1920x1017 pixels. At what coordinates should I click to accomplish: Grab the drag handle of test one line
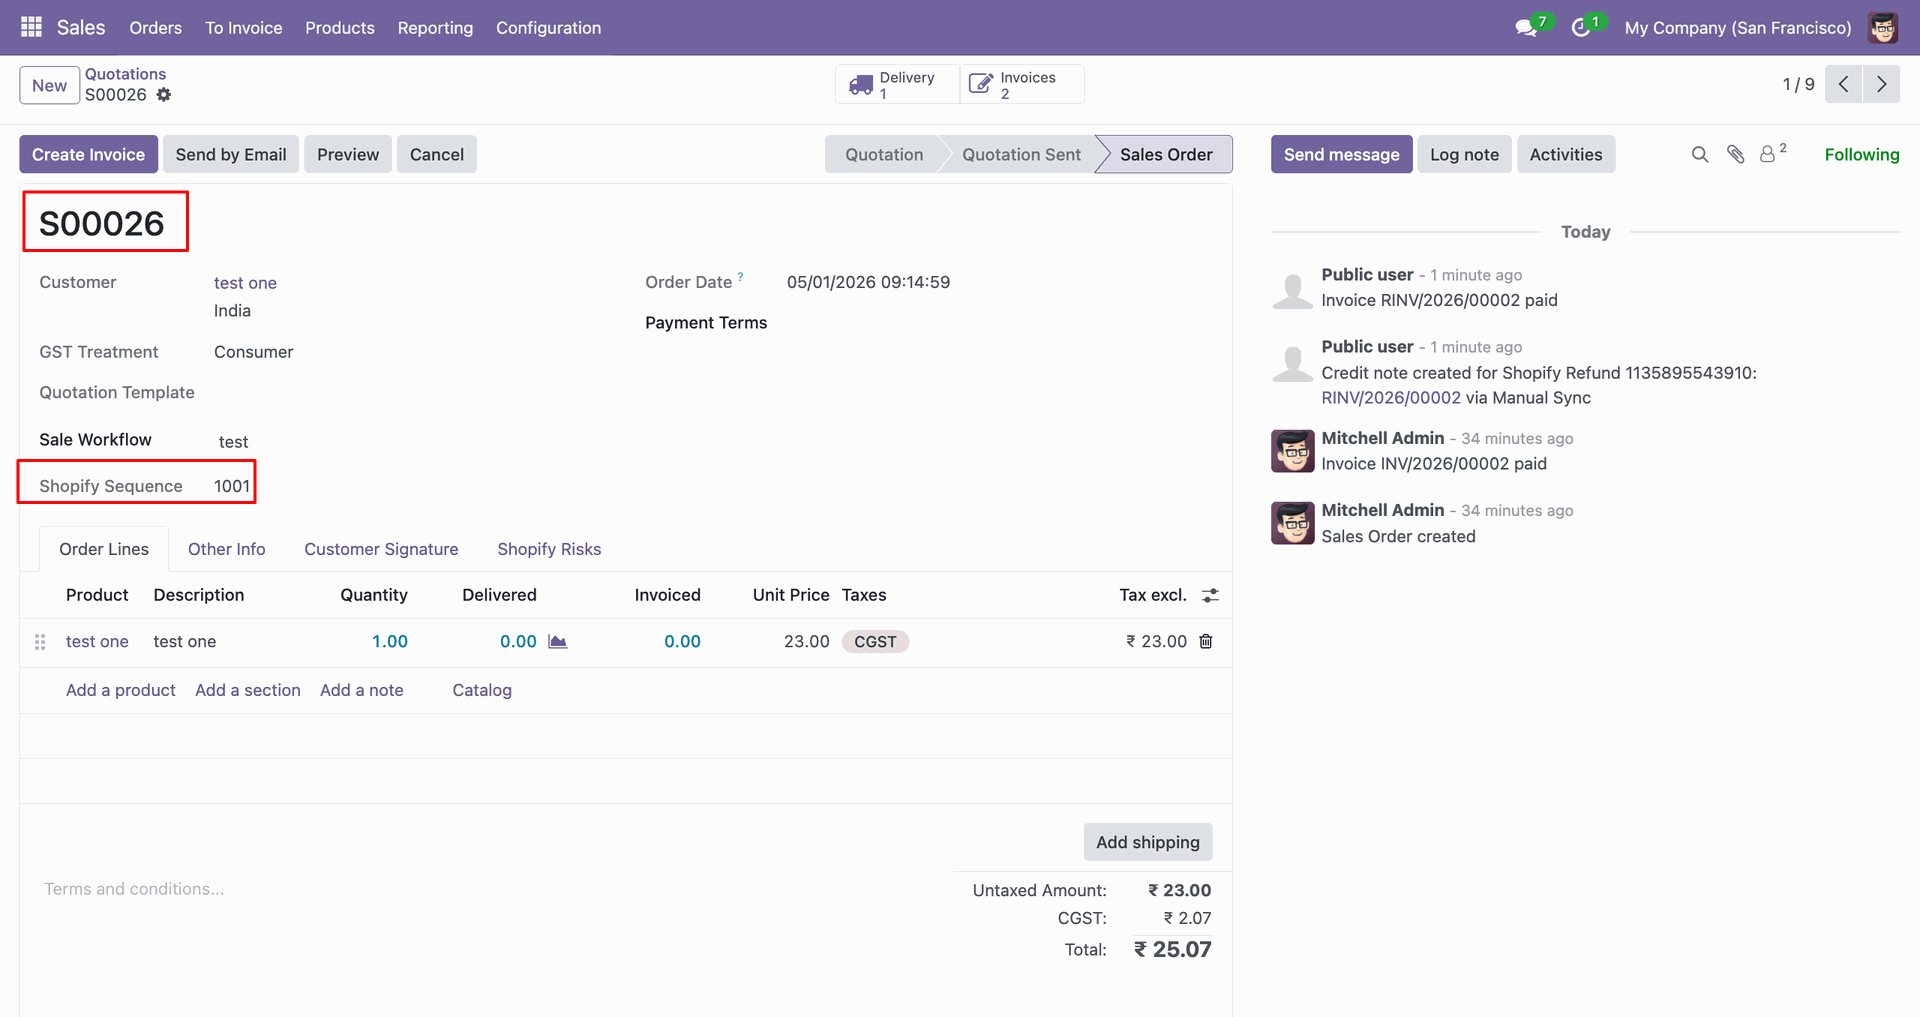click(40, 642)
